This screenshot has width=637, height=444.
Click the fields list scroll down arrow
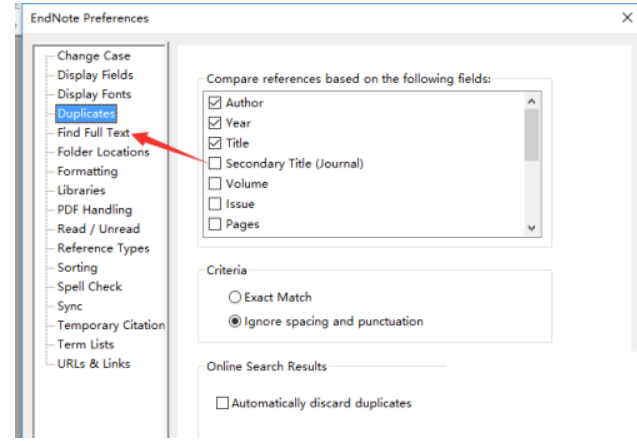click(x=531, y=228)
